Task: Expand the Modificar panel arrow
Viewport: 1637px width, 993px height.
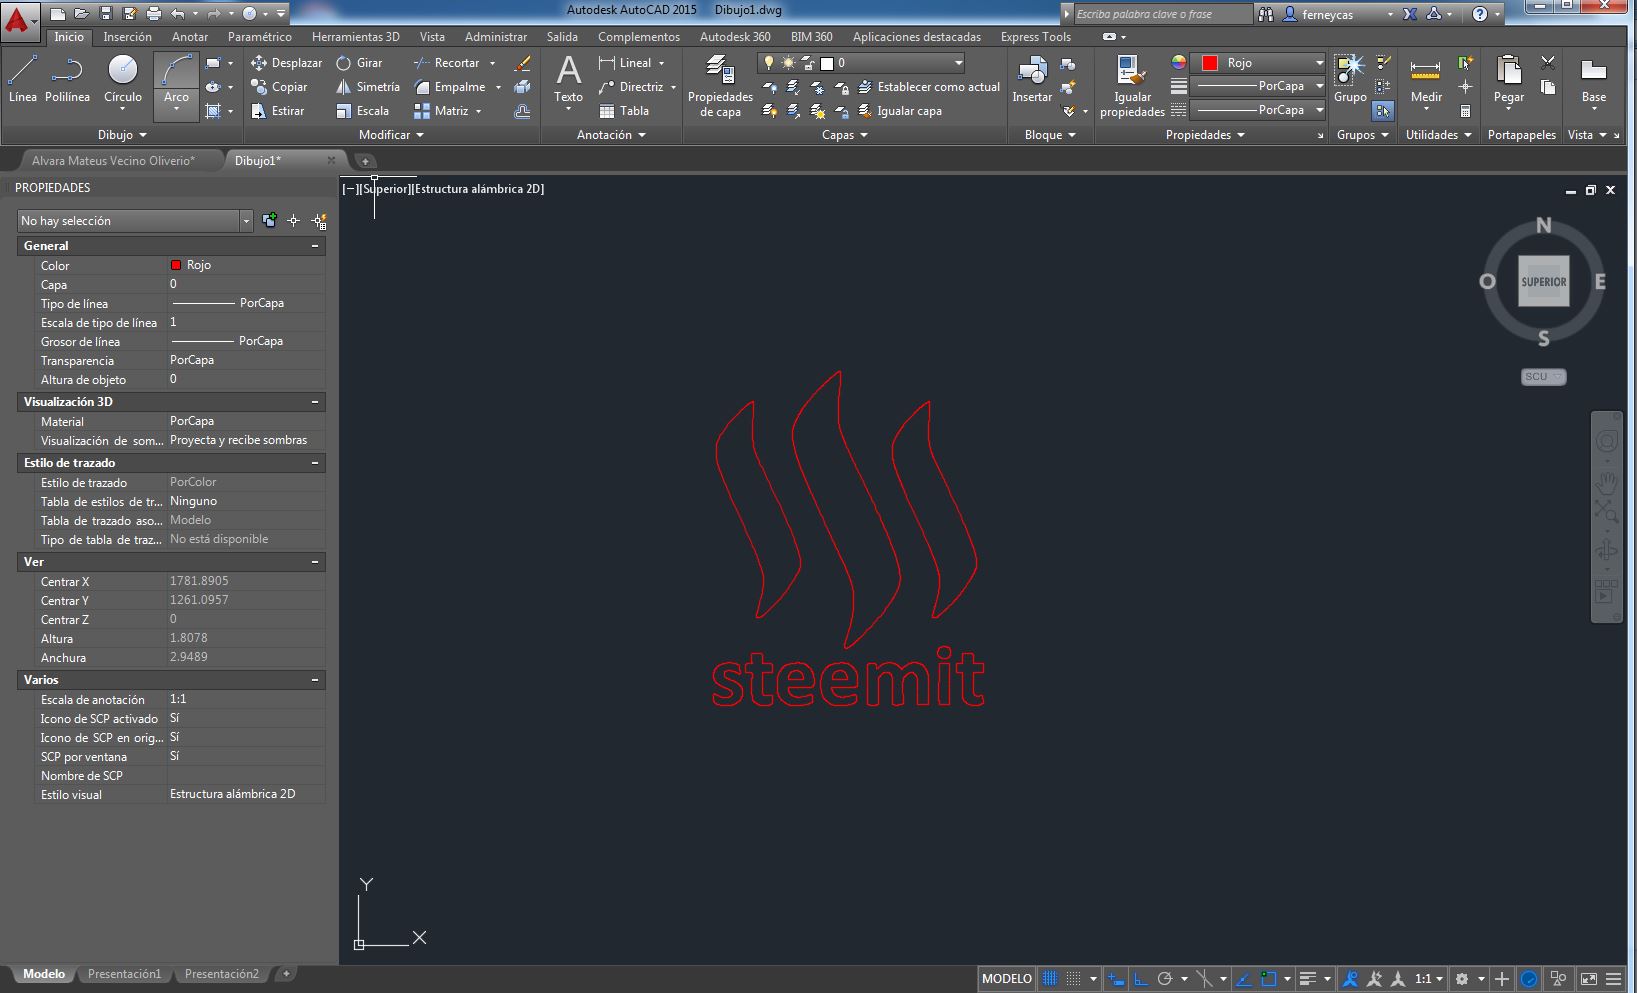Action: 420,135
